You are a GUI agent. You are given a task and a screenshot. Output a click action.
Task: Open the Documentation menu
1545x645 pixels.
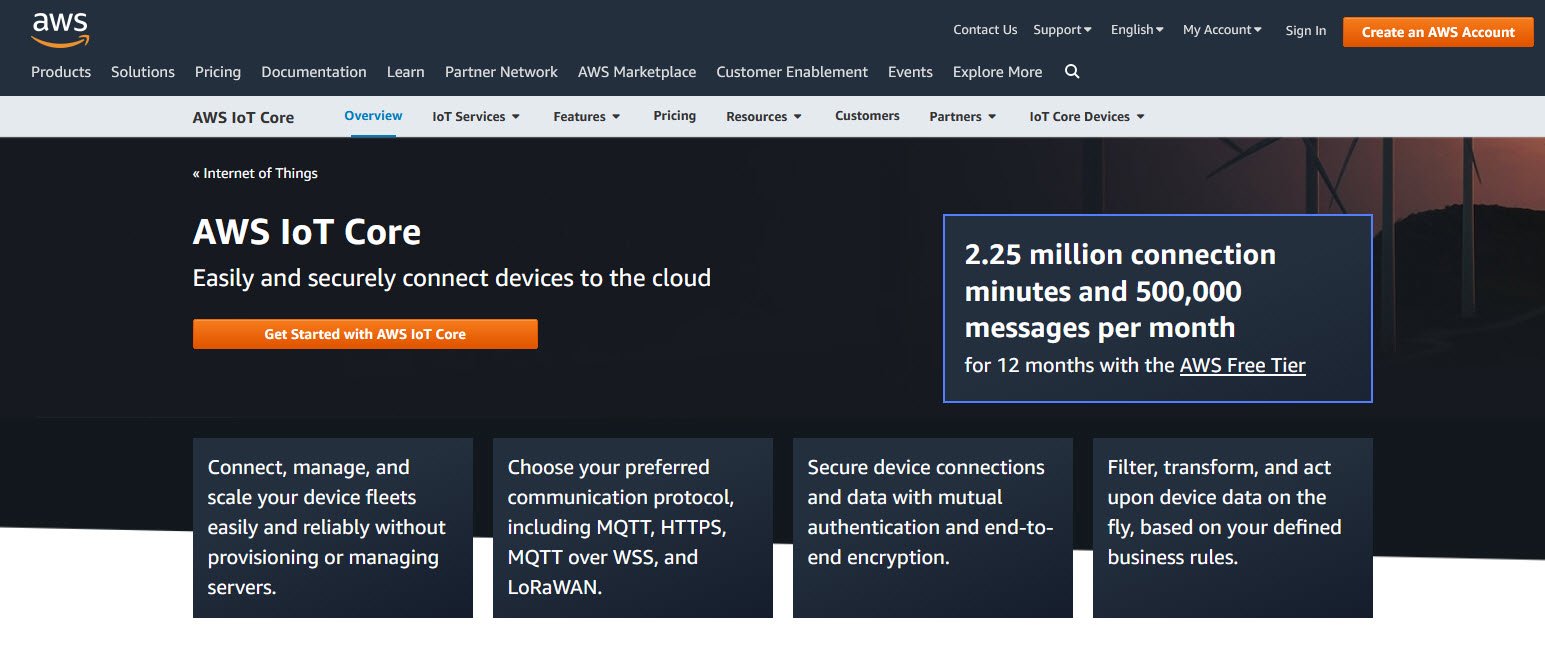click(x=314, y=72)
